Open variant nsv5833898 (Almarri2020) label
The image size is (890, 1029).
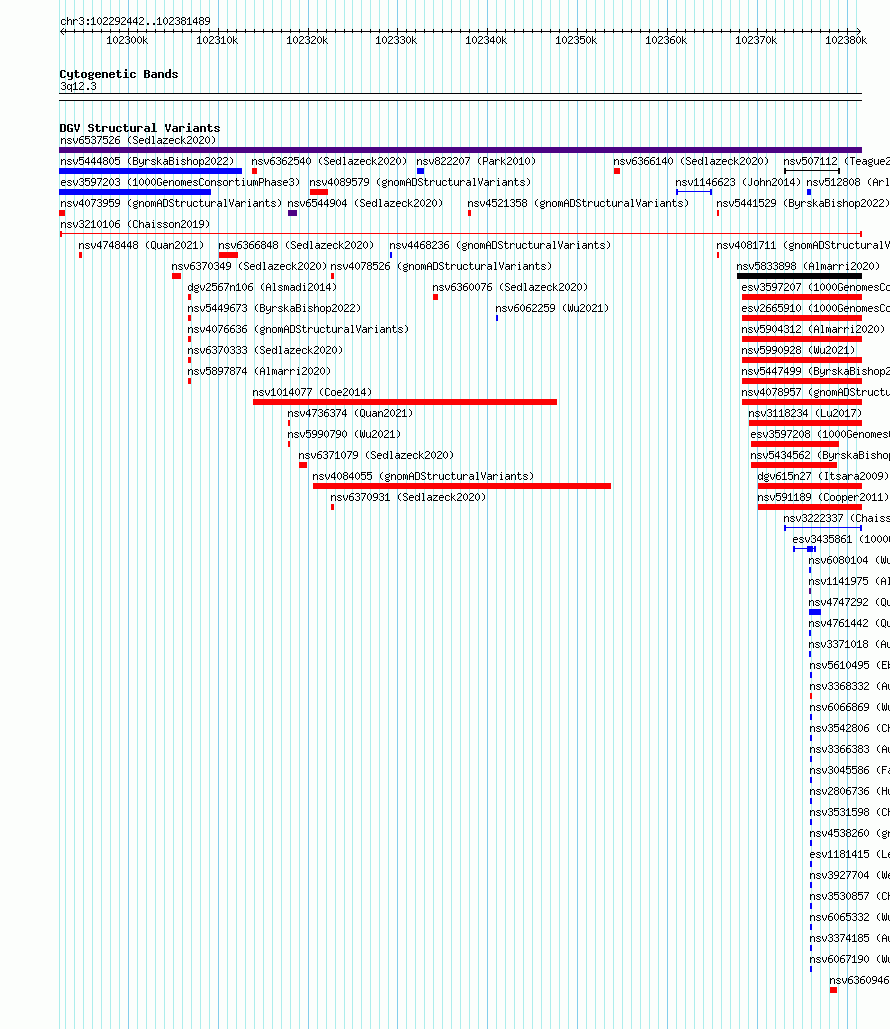[808, 266]
